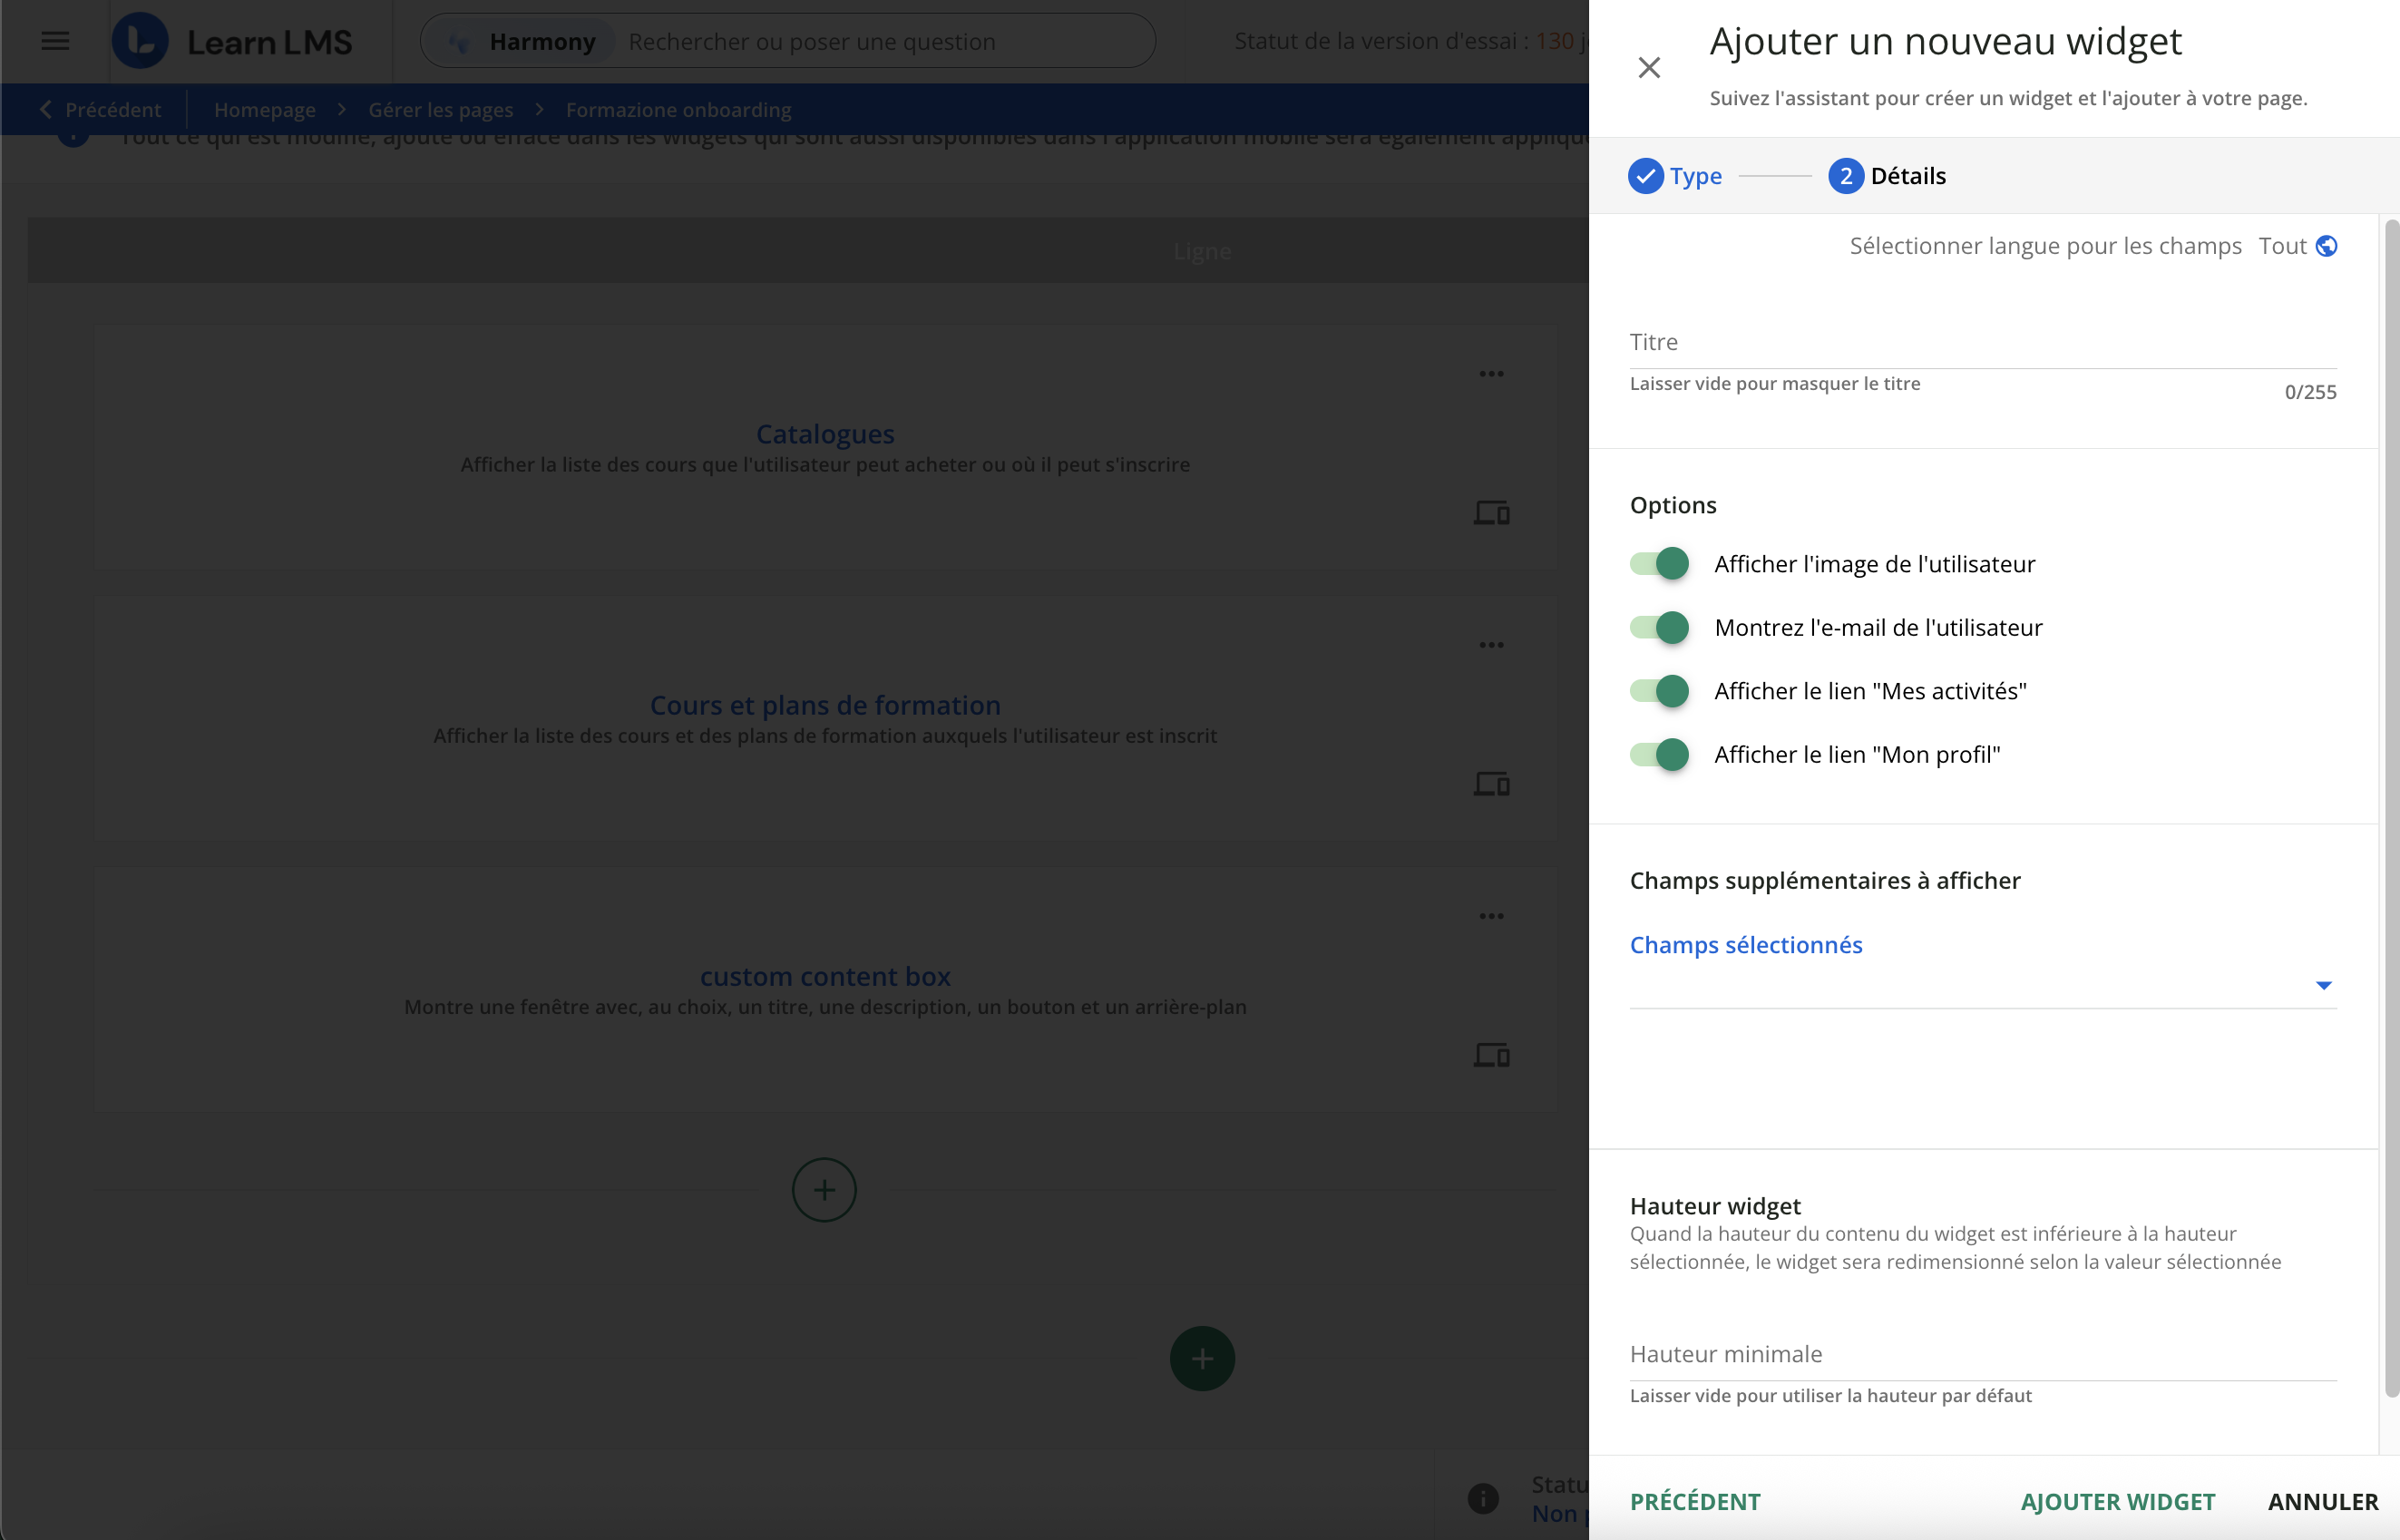Click the Hauteur minimale field
This screenshot has height=1540, width=2400.
click(x=1982, y=1355)
